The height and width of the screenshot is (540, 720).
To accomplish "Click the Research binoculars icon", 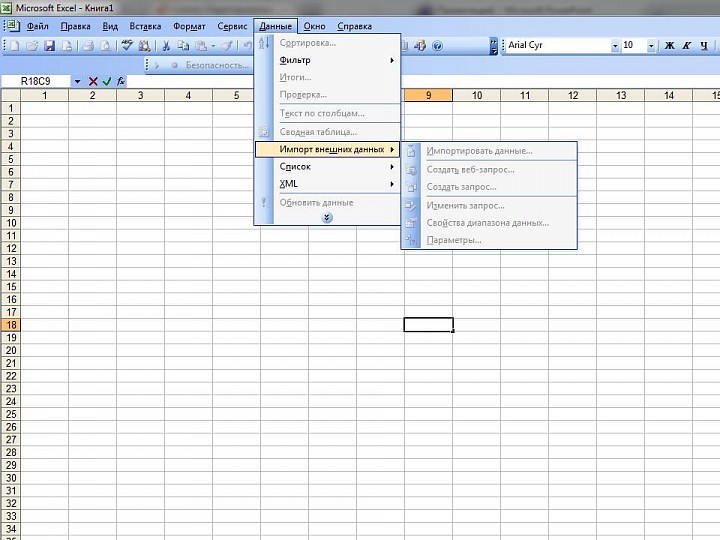I will [145, 45].
